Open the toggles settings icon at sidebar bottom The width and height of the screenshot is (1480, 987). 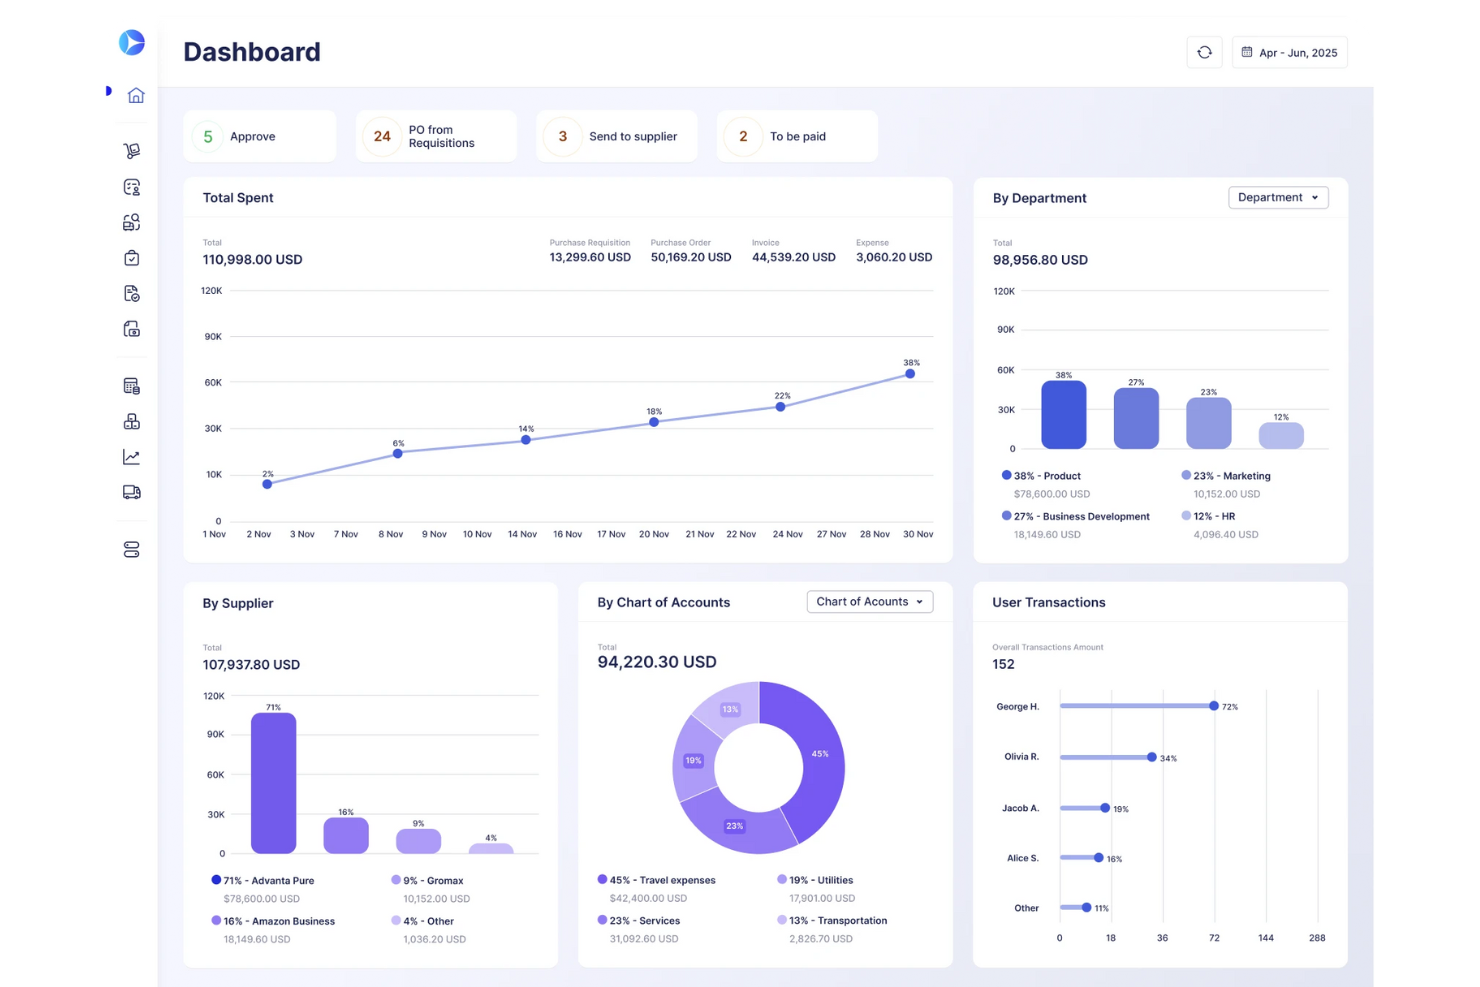[131, 549]
